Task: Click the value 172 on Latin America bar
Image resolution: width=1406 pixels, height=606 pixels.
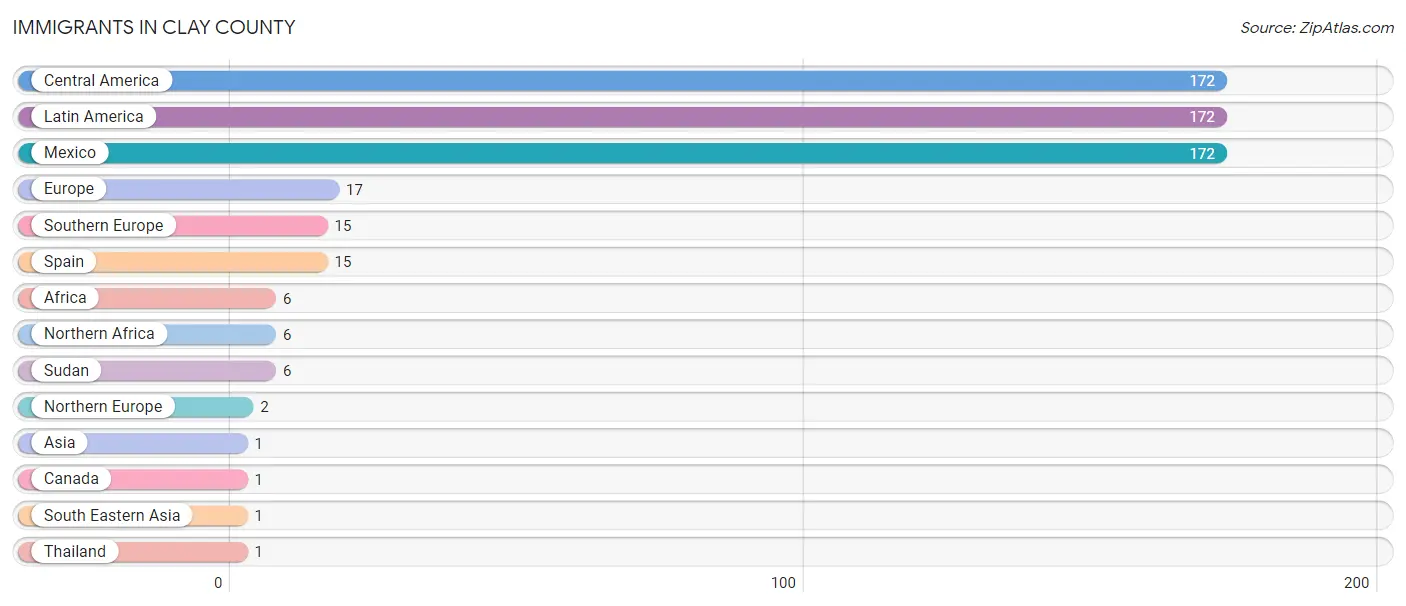Action: (x=1202, y=117)
